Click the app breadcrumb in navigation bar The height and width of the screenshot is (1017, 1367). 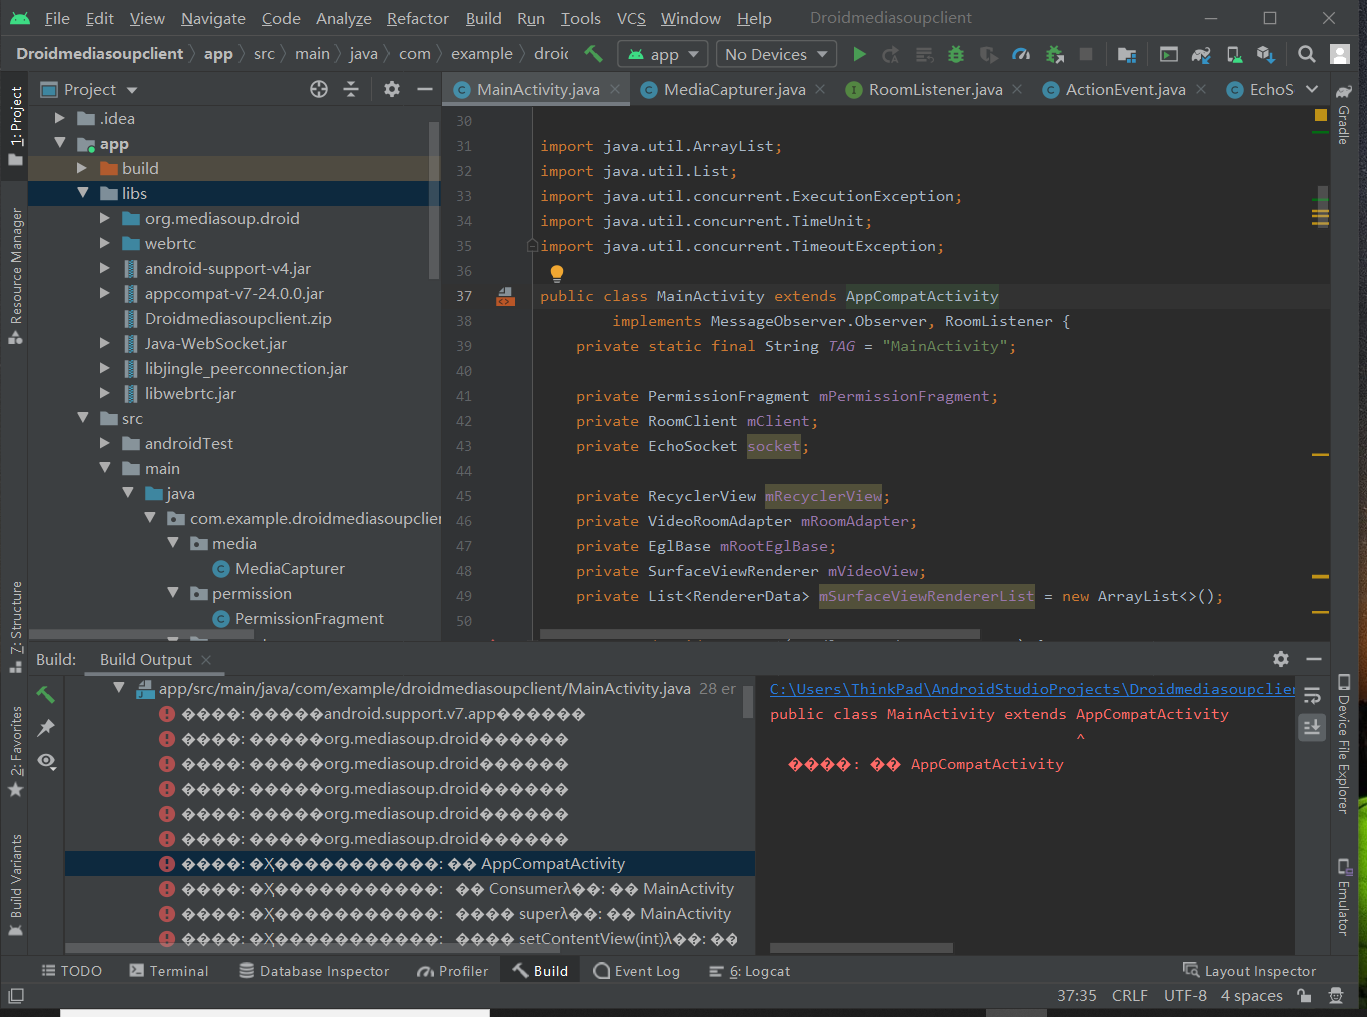(218, 54)
